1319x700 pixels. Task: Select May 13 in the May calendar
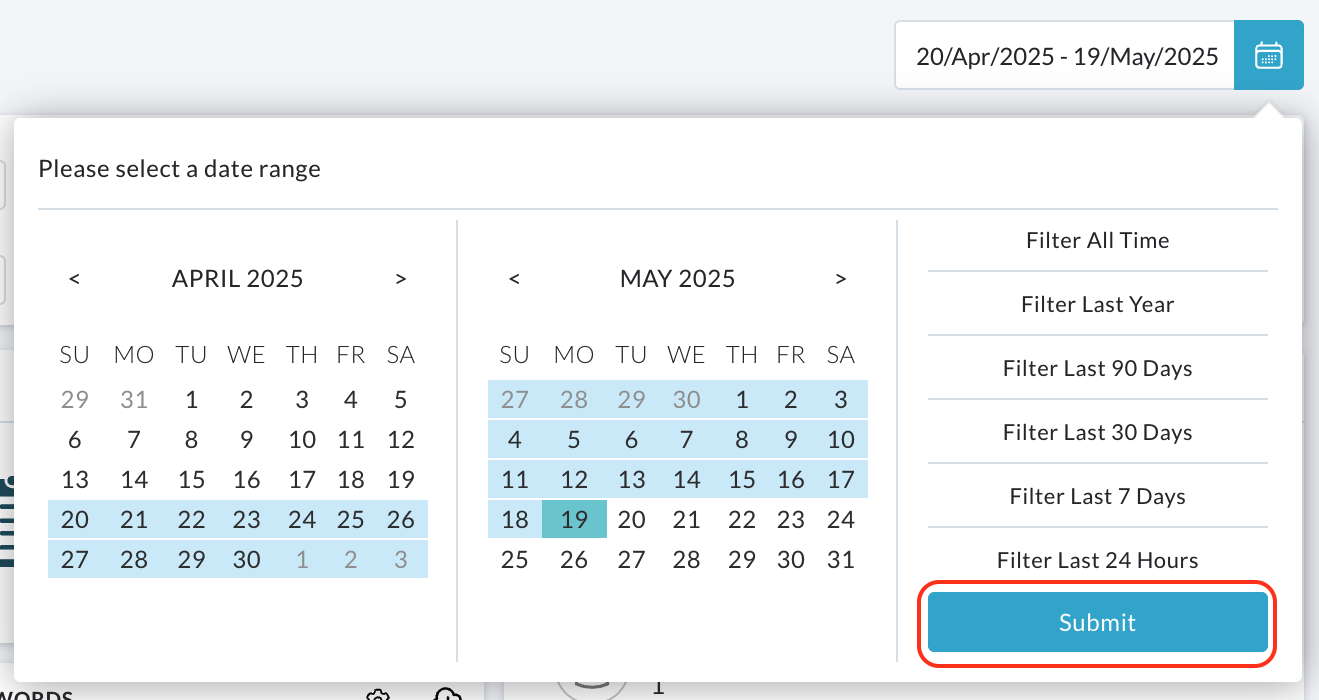(x=631, y=479)
